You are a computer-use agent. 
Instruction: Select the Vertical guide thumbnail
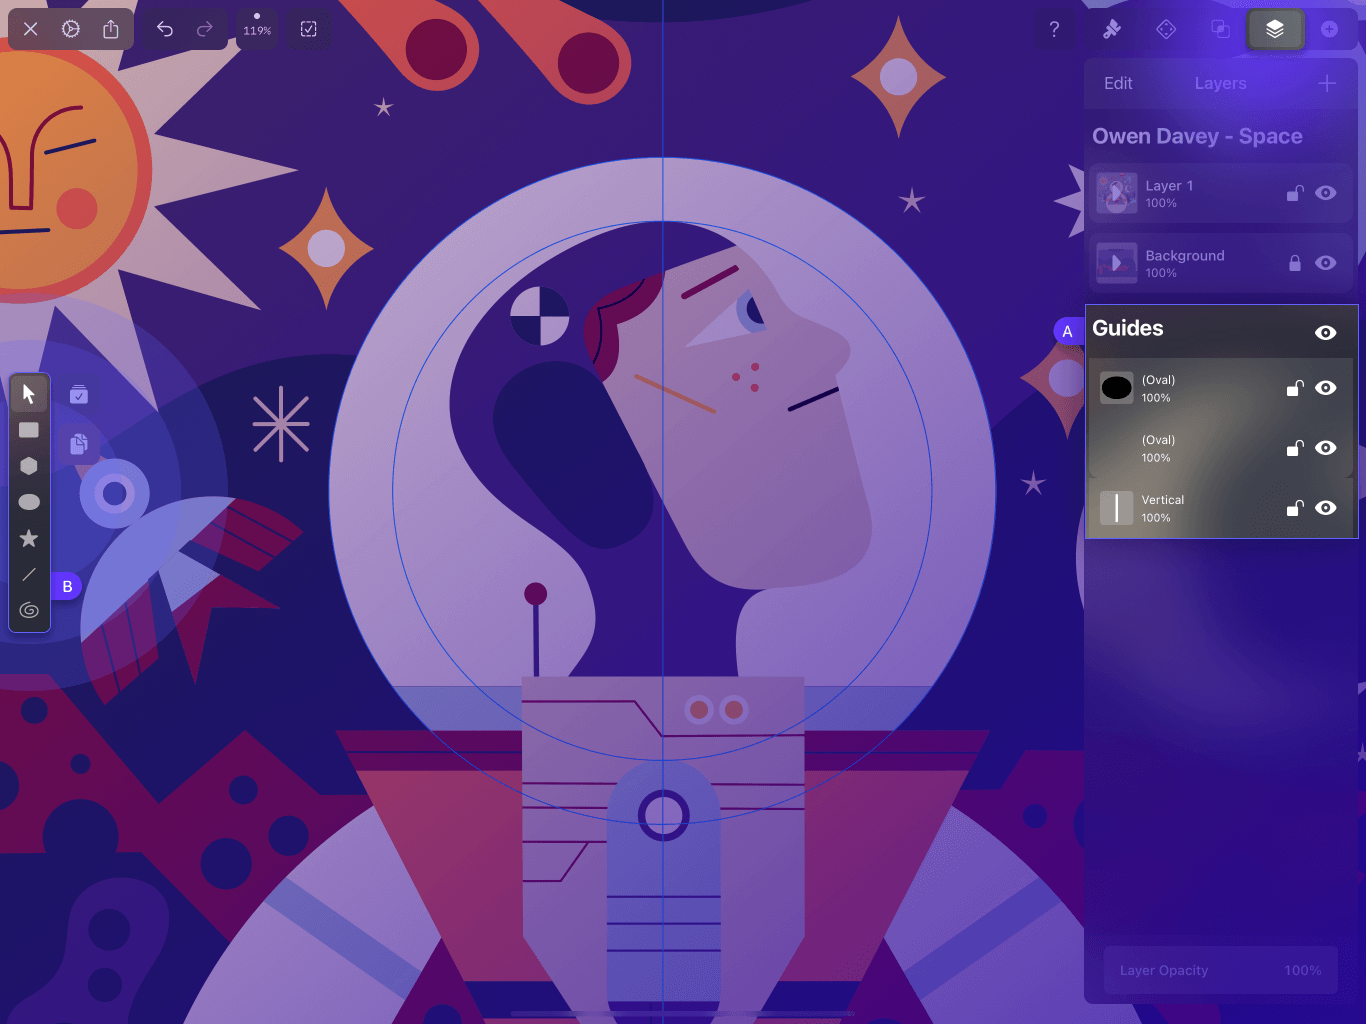[x=1117, y=508]
